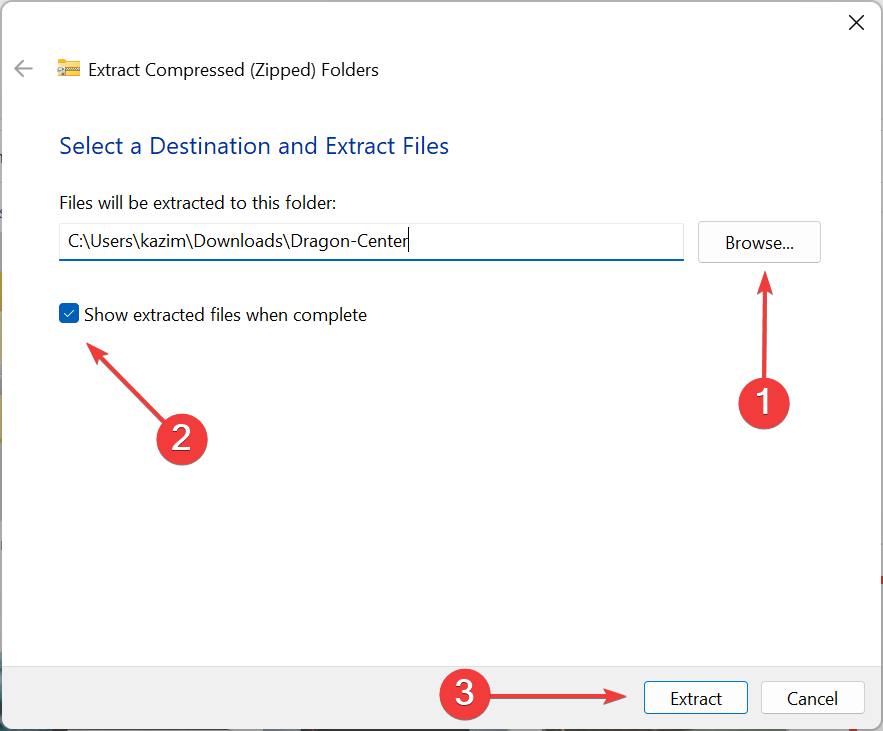Click 'Dragon-Center' at the end of the path
This screenshot has width=883, height=731.
pyautogui.click(x=350, y=242)
